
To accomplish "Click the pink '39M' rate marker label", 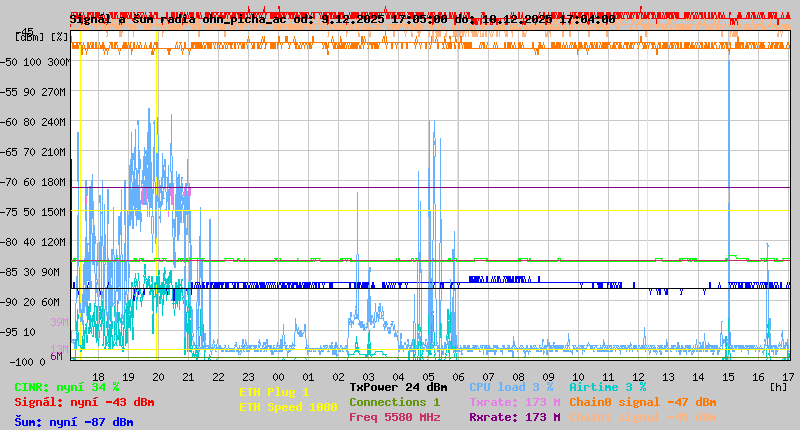I will pos(59,322).
